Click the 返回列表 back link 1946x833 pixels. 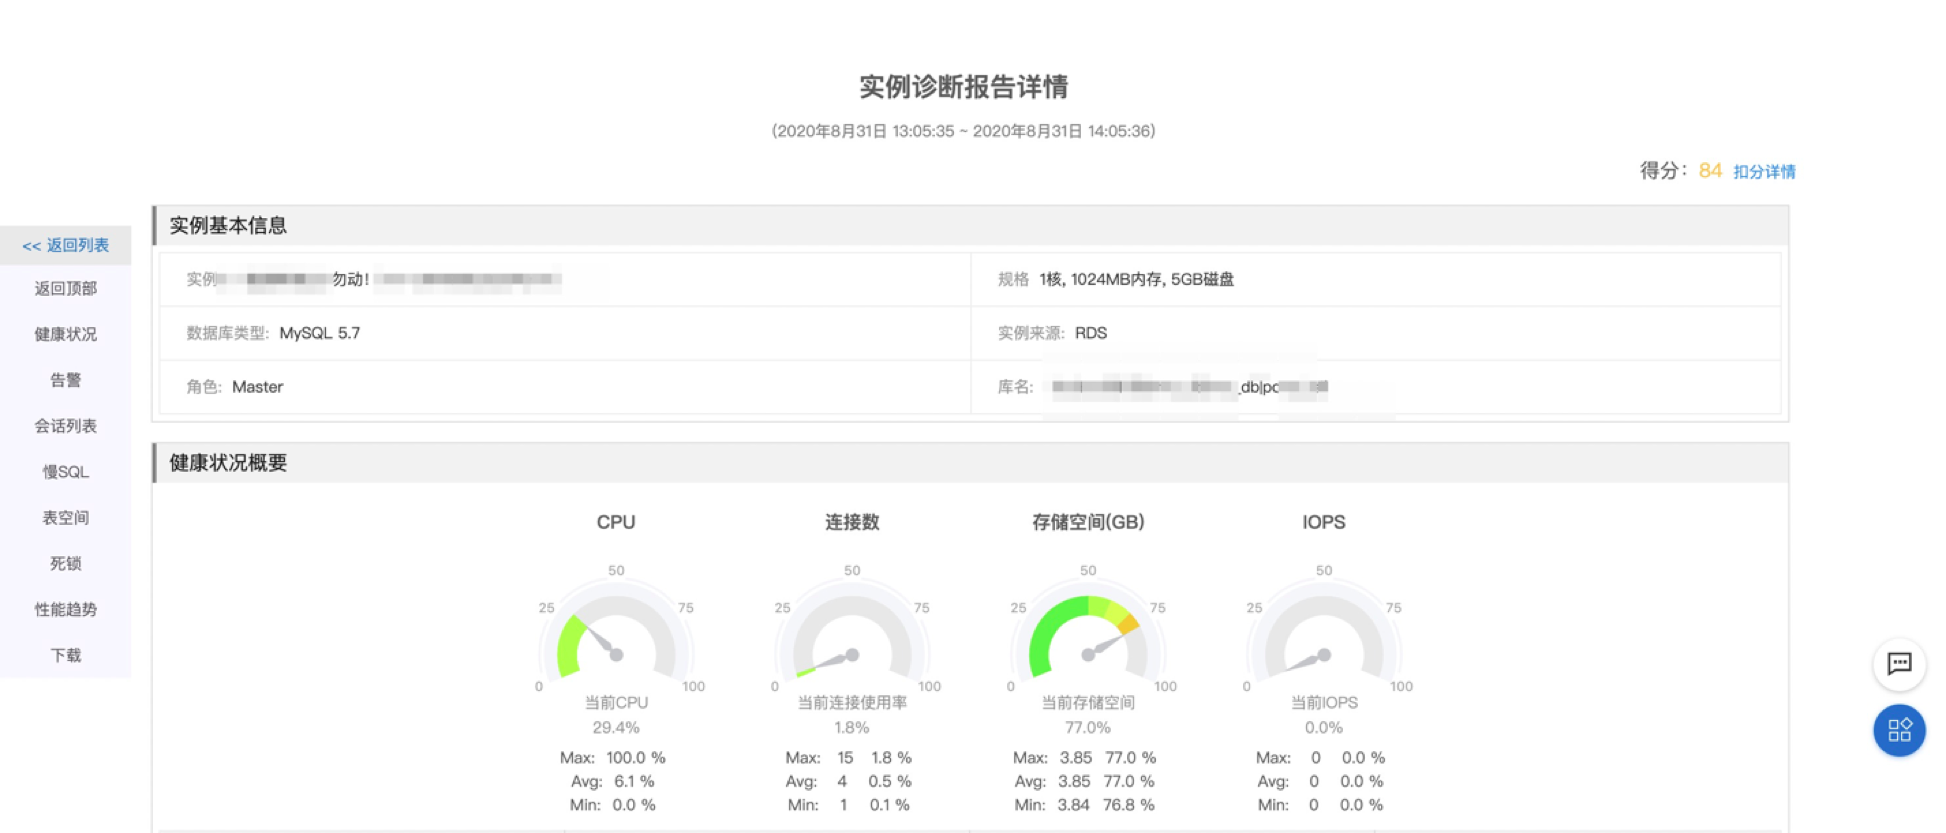pos(66,245)
